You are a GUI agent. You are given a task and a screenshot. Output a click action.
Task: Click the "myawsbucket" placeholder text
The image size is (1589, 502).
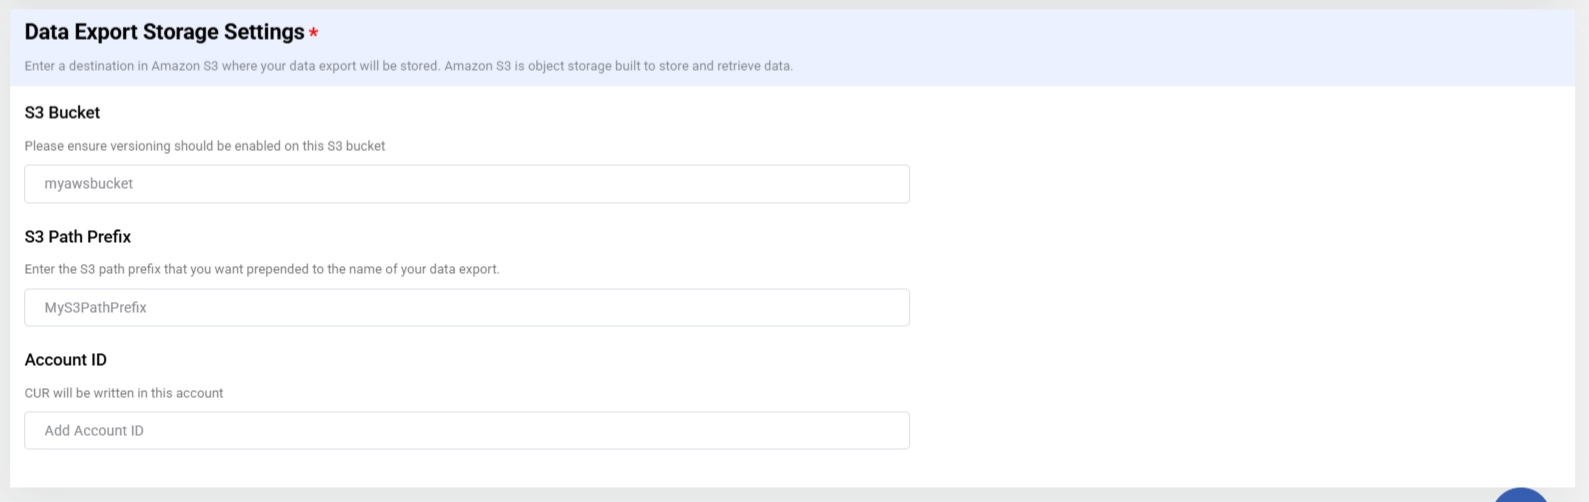(x=89, y=184)
